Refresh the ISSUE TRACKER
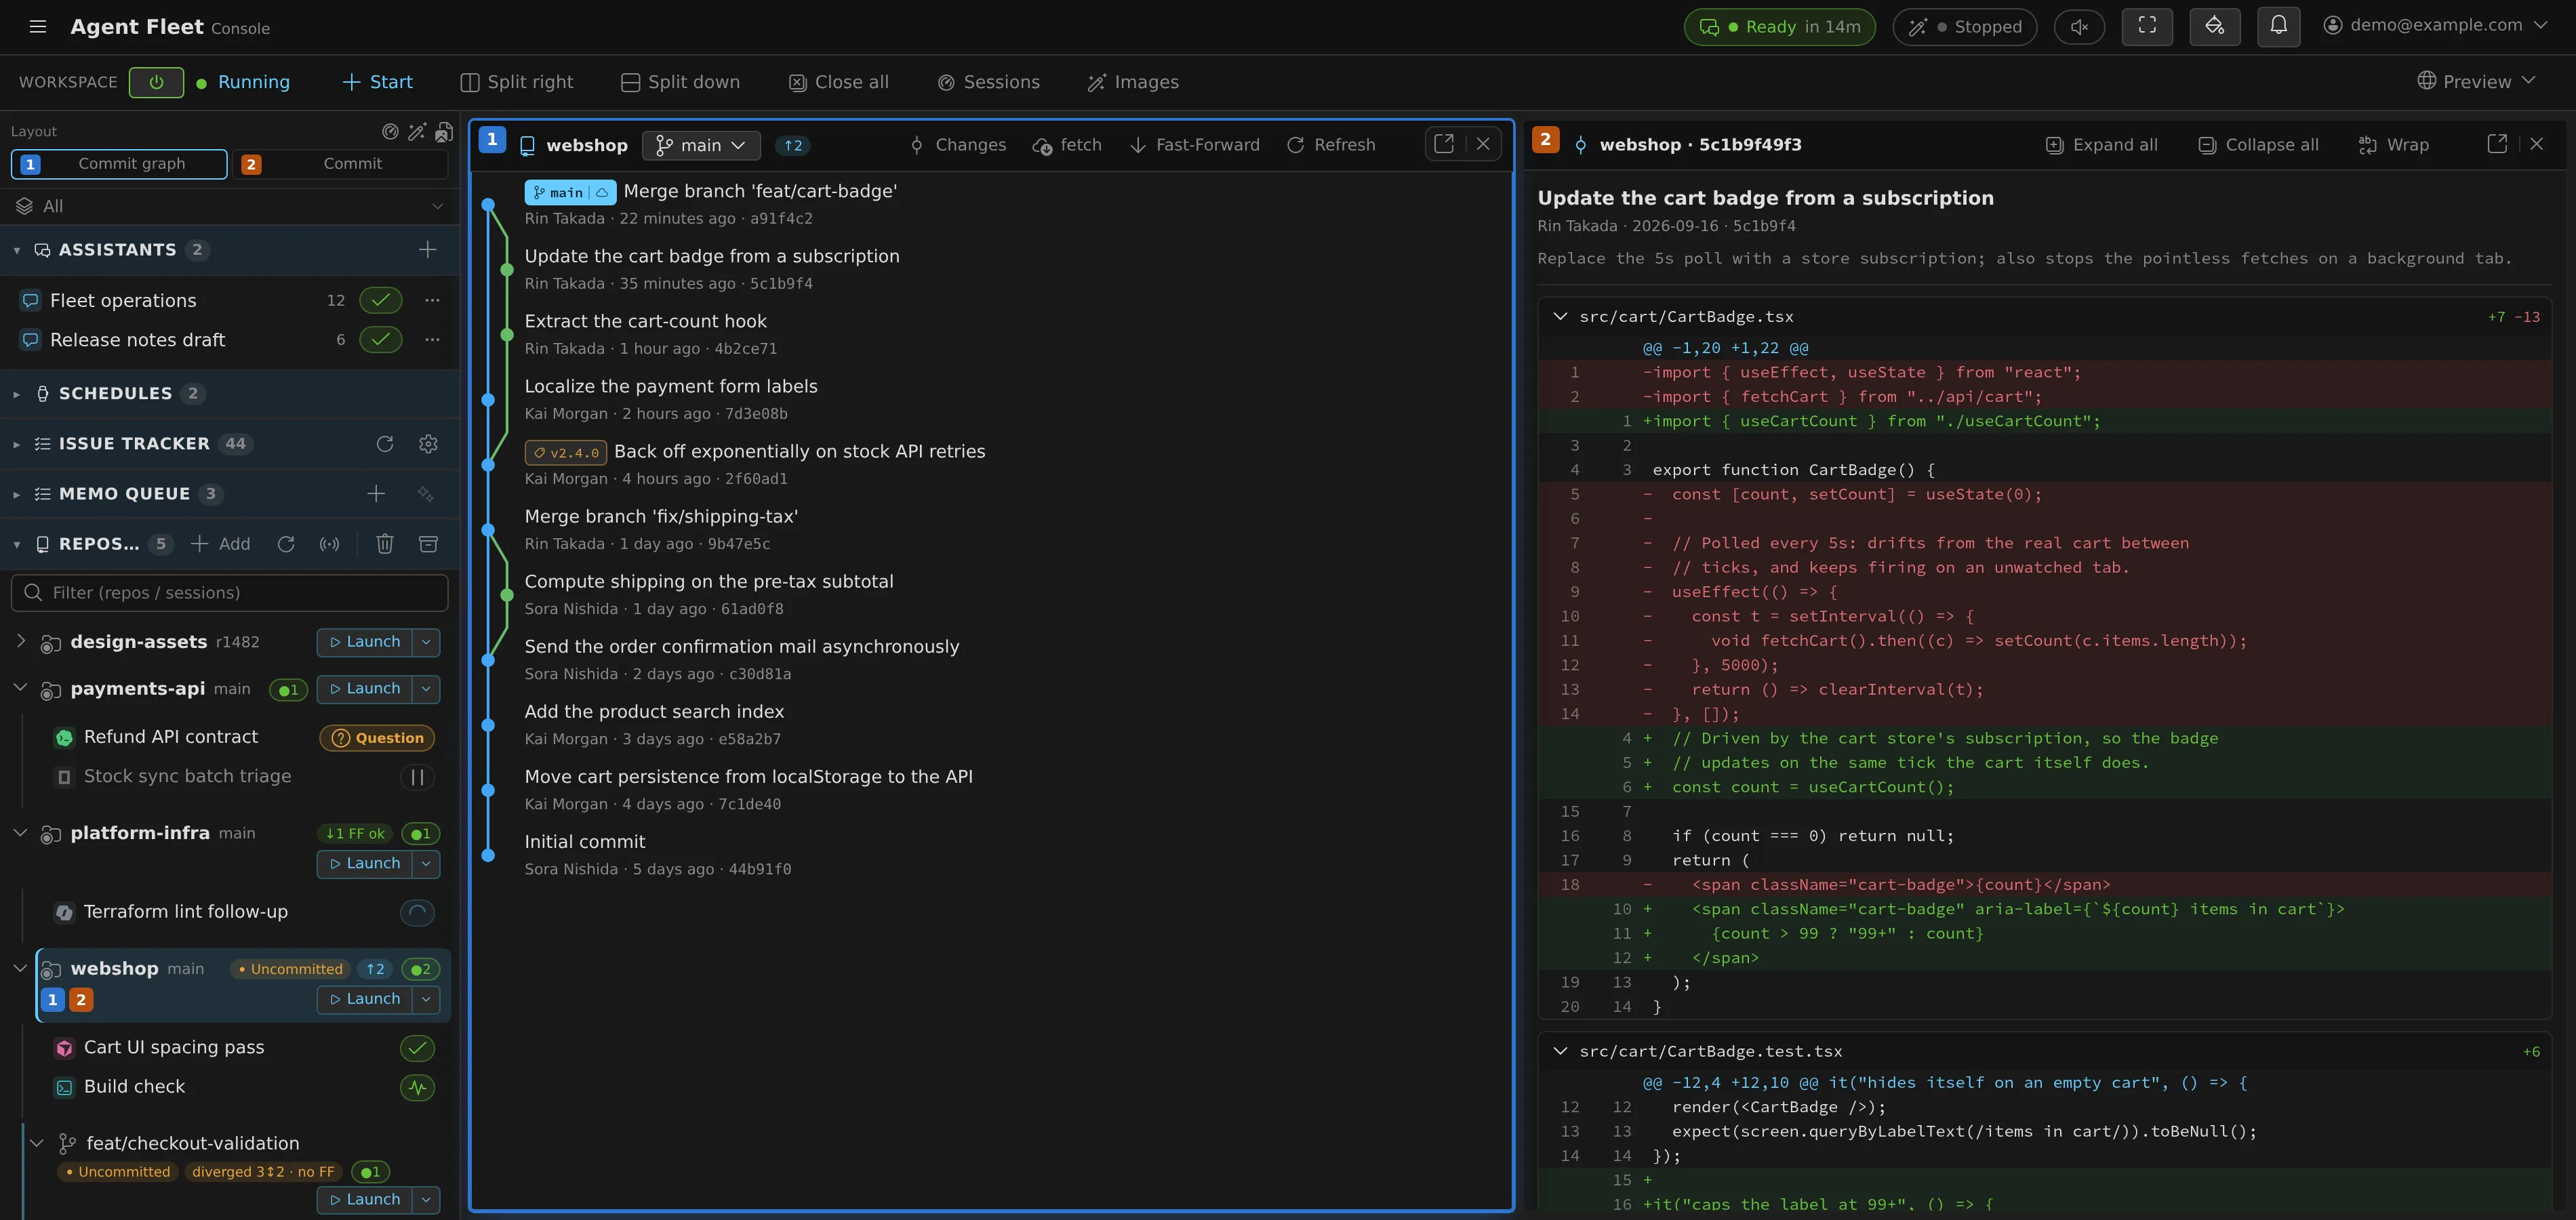The height and width of the screenshot is (1220, 2576). (385, 444)
